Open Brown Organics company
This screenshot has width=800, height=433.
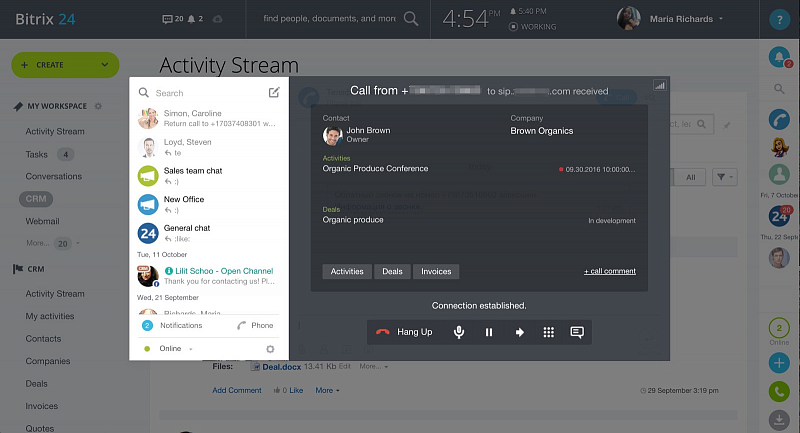click(542, 131)
